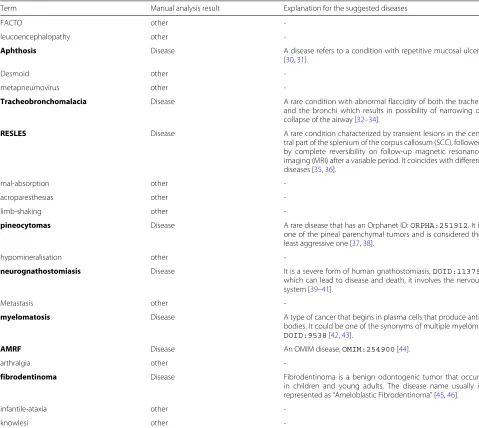The height and width of the screenshot is (428, 479).
Task: Open citation link 36
Action: (329, 169)
